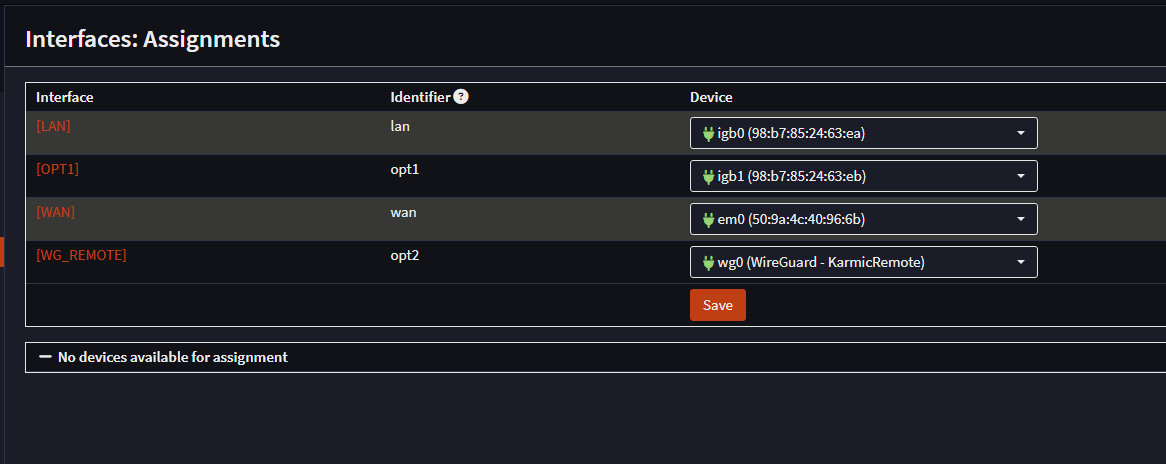Open the [OPT1] interface link
Viewport: 1166px width, 464px height.
pos(57,170)
